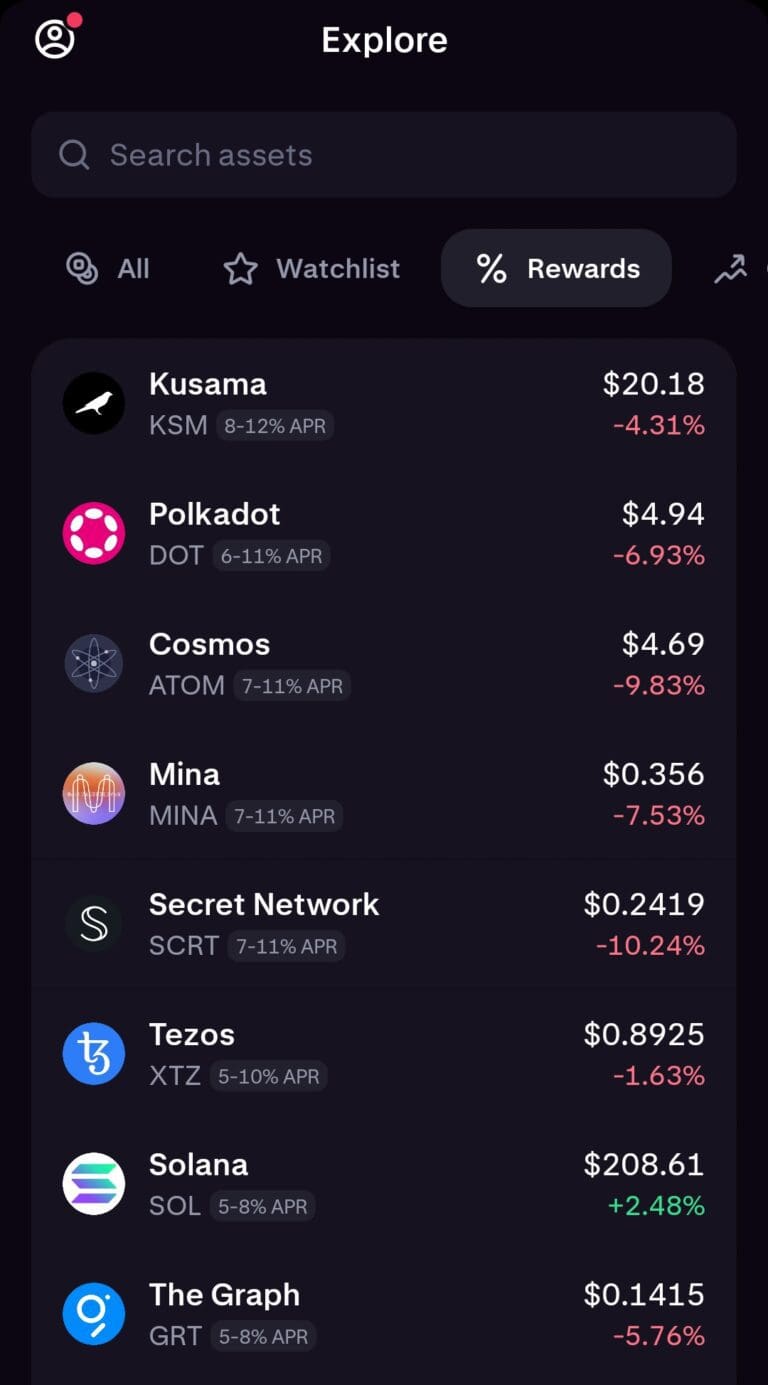Tap the Mina gradient logo icon
Viewport: 768px width, 1385px height.
[94, 793]
